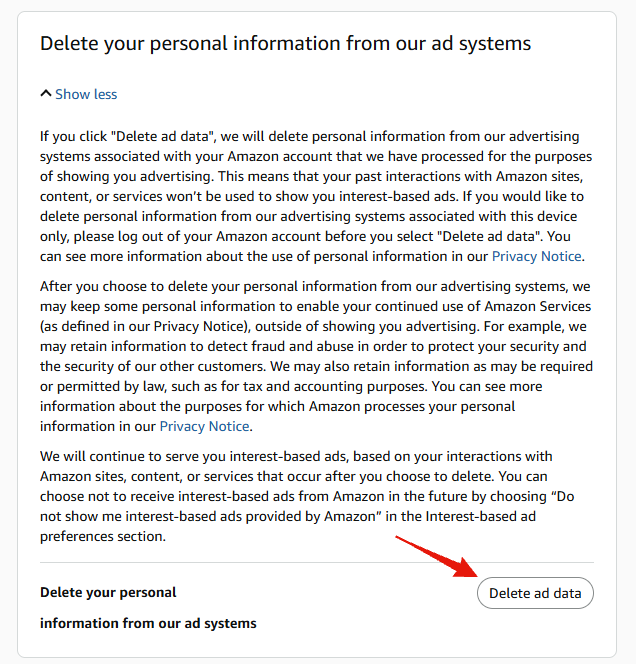The height and width of the screenshot is (664, 636).
Task: Click the upward chevron beside Show less
Action: pyautogui.click(x=46, y=94)
